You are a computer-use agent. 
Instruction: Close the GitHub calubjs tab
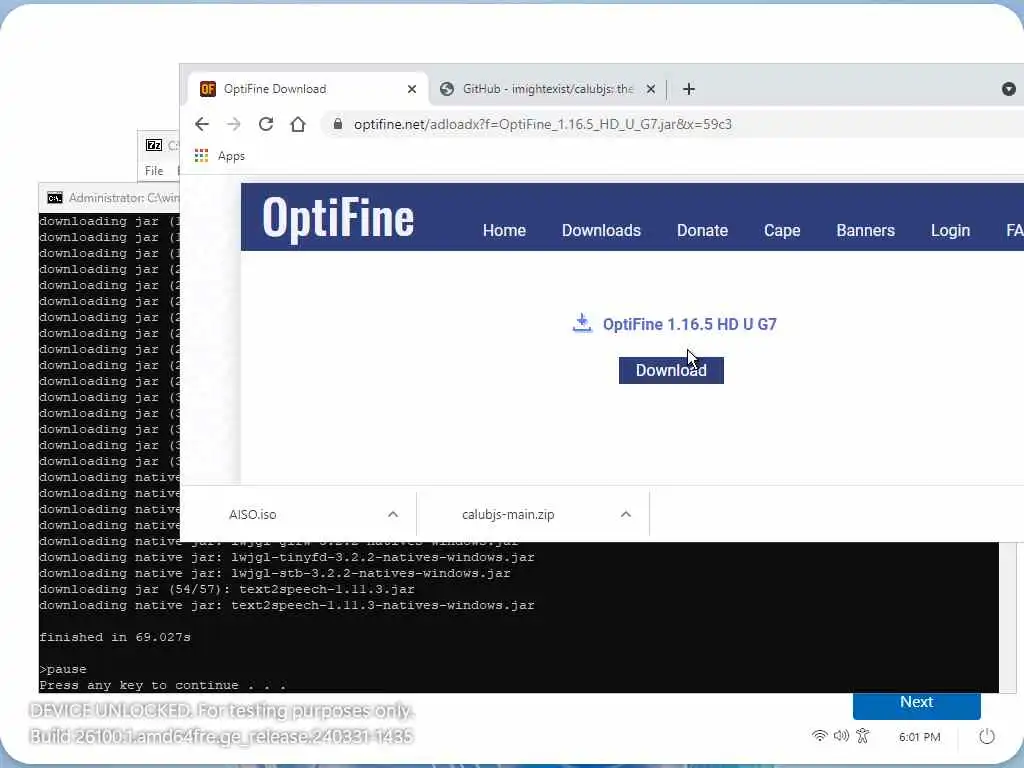pos(650,89)
